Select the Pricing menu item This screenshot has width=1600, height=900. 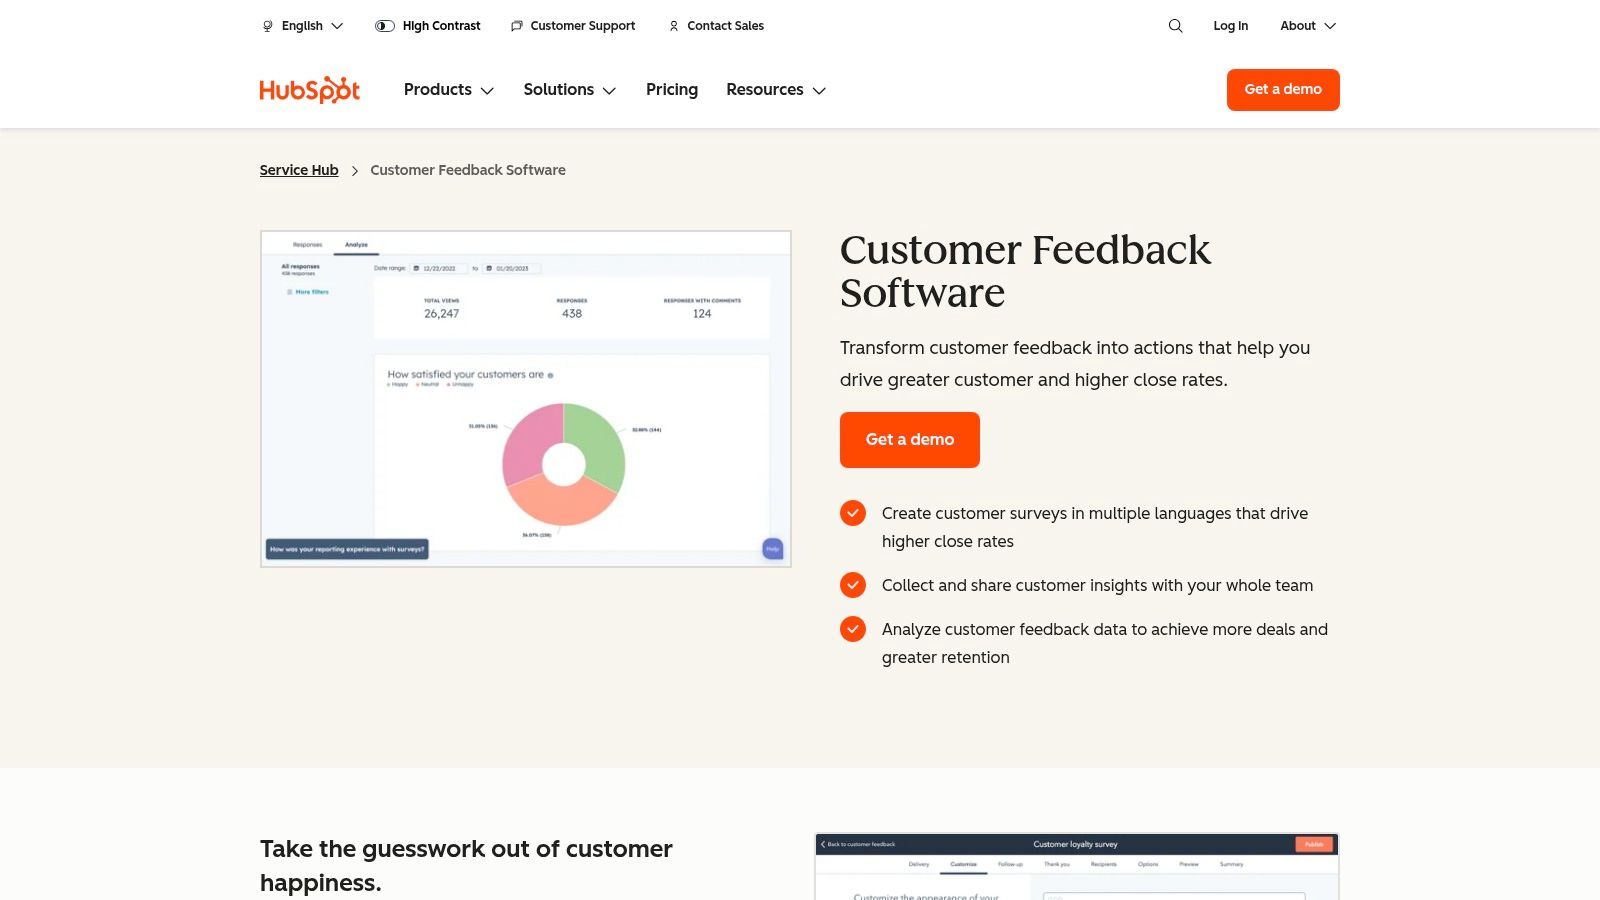tap(671, 90)
